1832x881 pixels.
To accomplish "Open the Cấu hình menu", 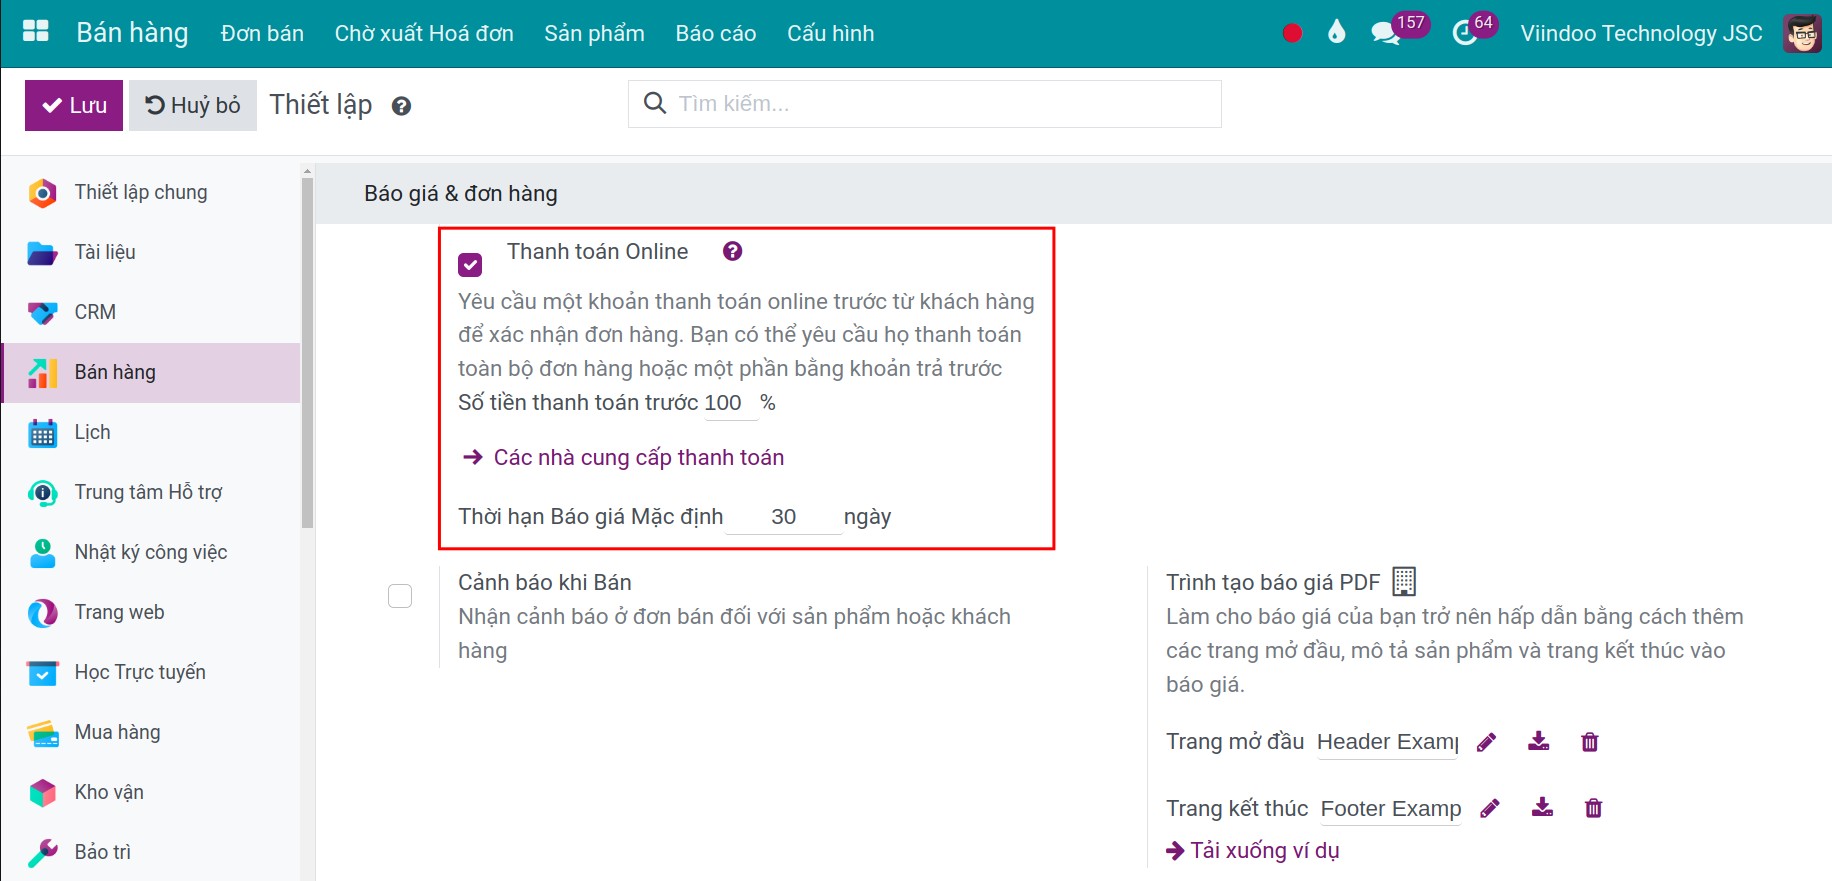I will (830, 33).
